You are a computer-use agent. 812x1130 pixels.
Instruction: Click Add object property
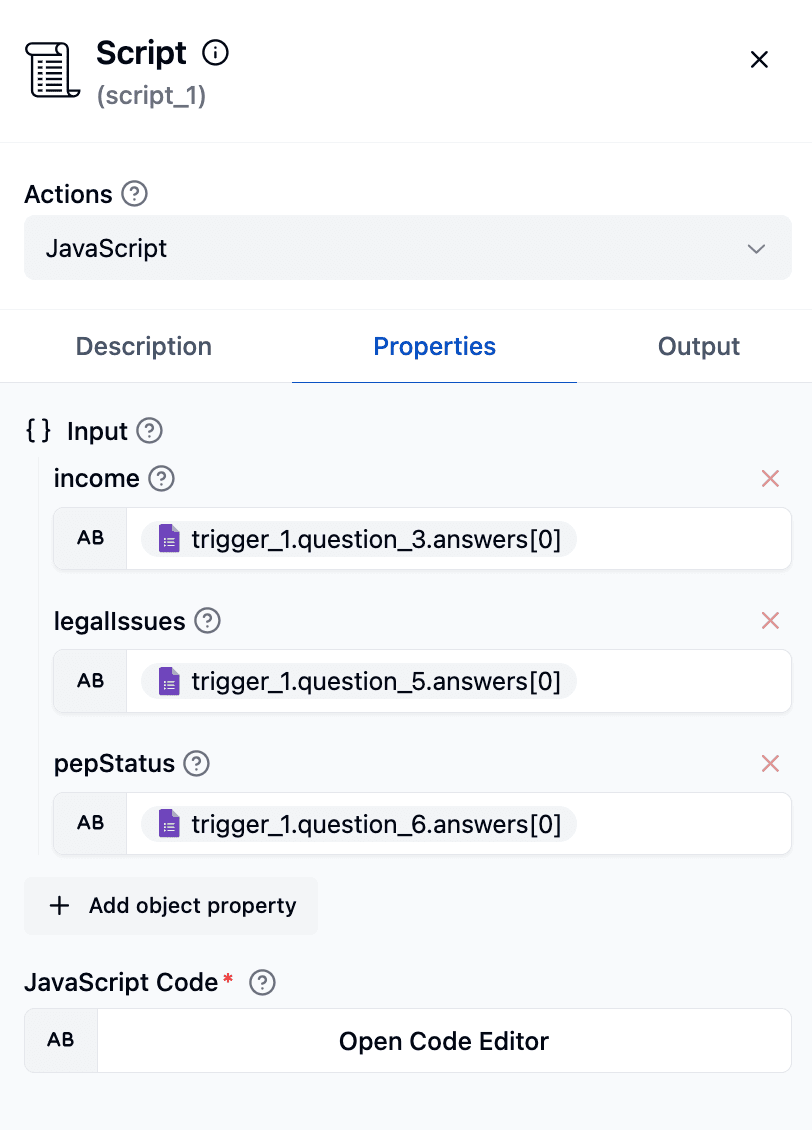[x=170, y=906]
